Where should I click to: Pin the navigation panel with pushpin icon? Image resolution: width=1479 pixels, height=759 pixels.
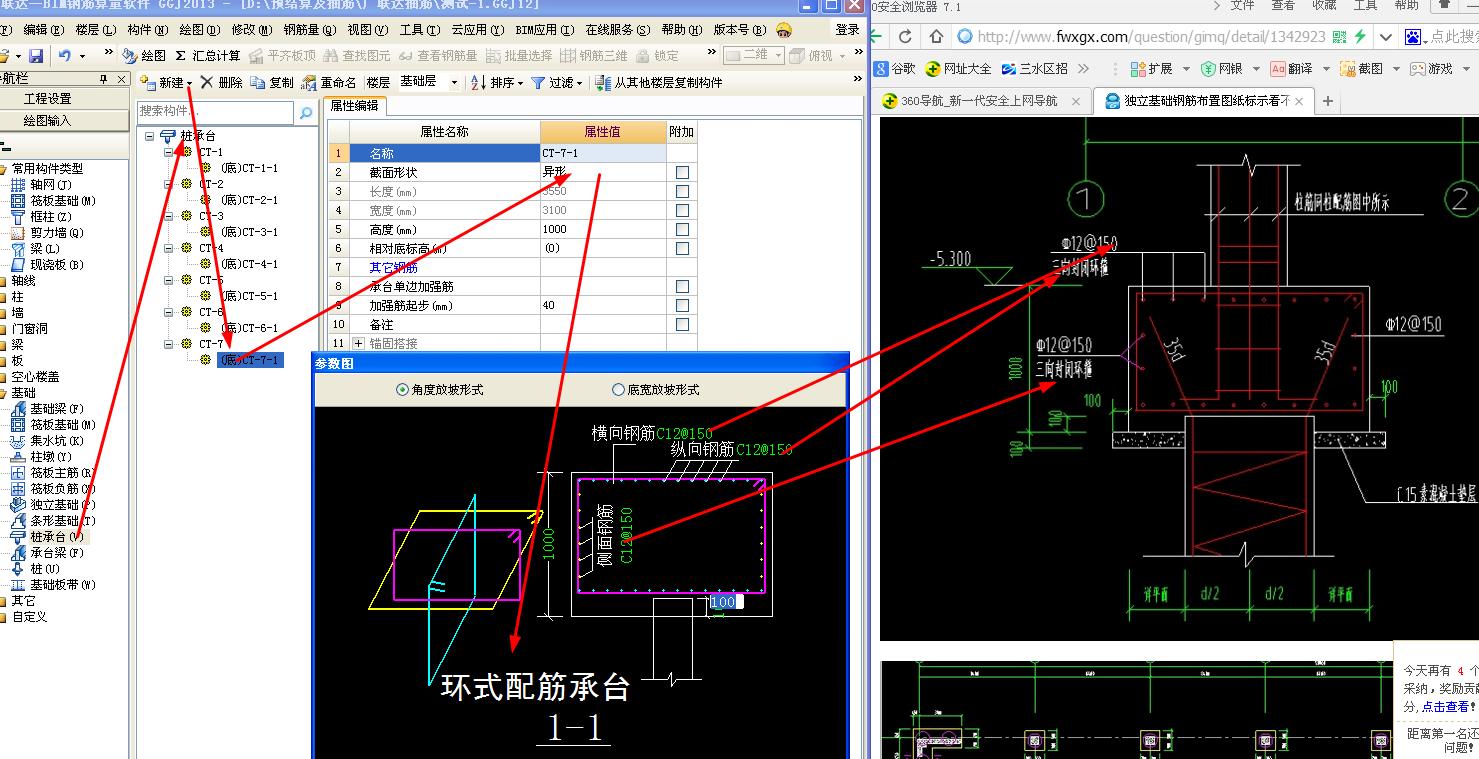(104, 79)
